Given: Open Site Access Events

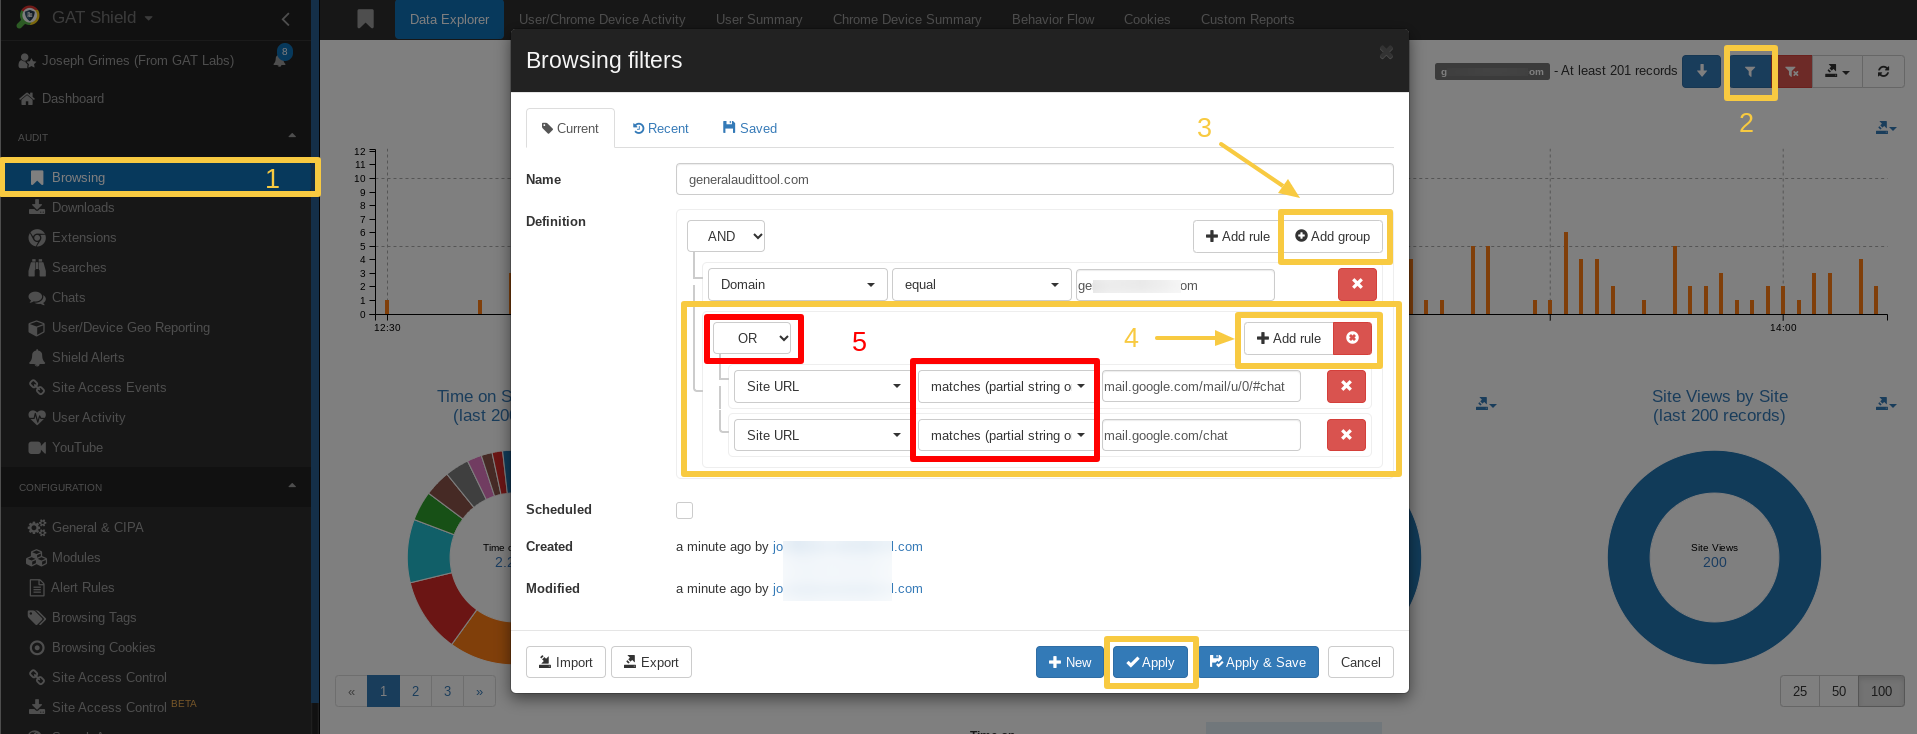Looking at the screenshot, I should click(109, 387).
